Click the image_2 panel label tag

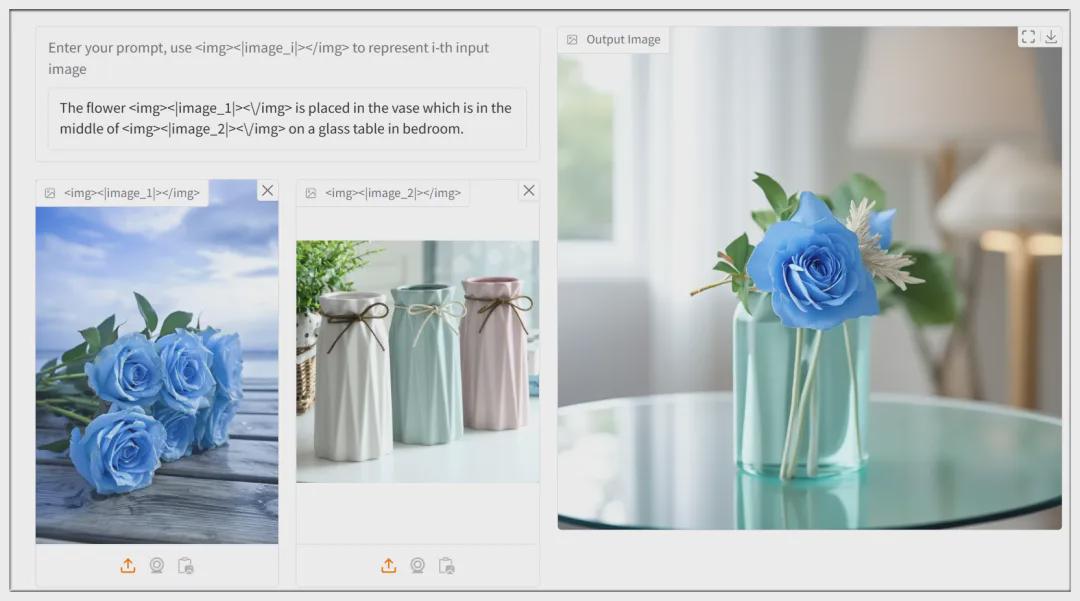[x=392, y=193]
